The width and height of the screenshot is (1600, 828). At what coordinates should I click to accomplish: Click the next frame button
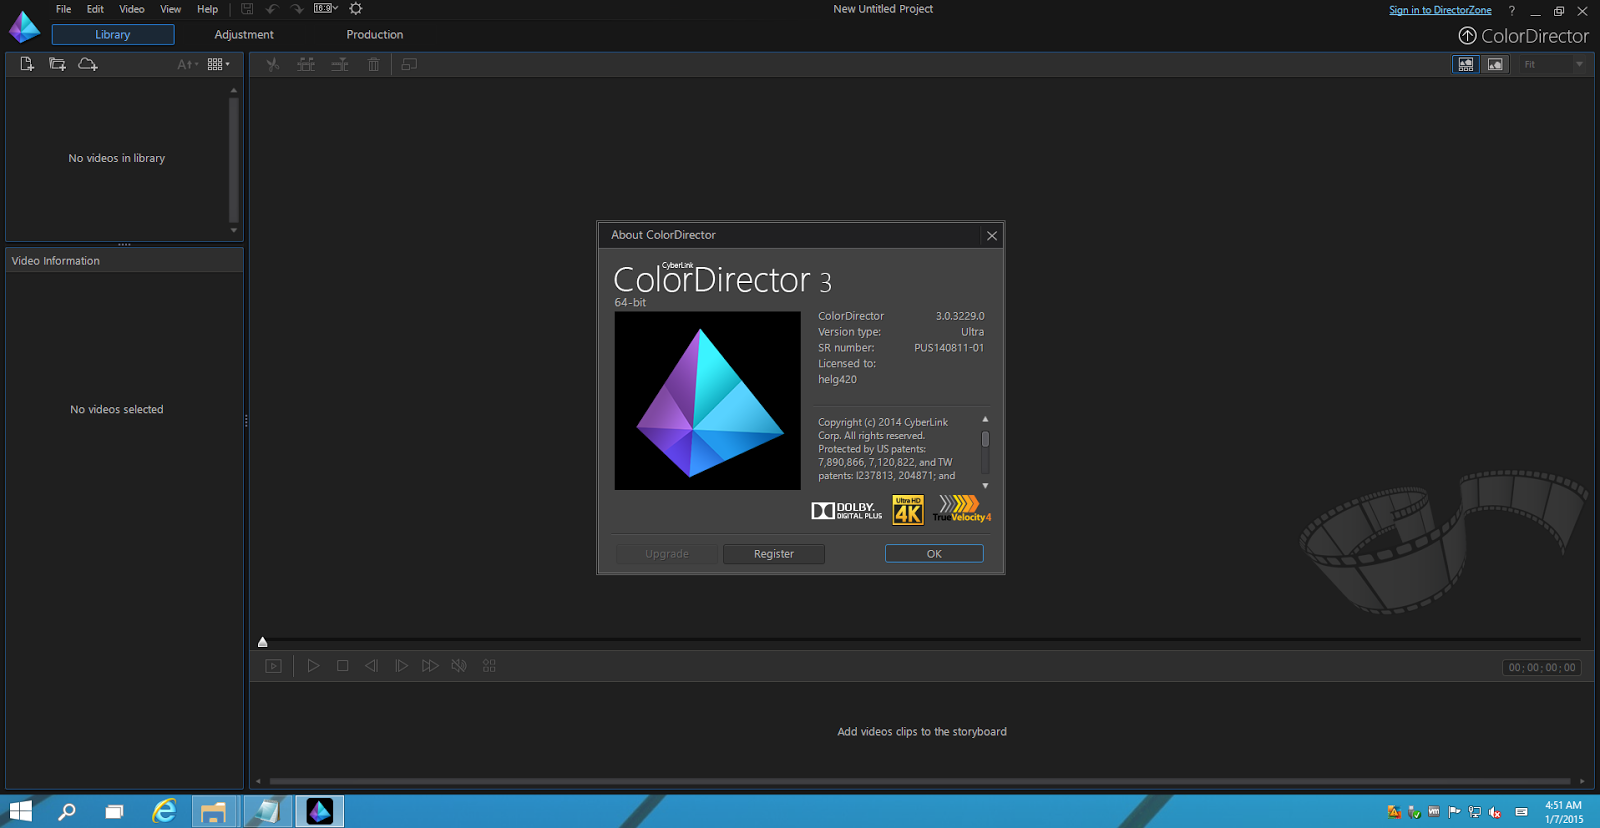coord(401,666)
